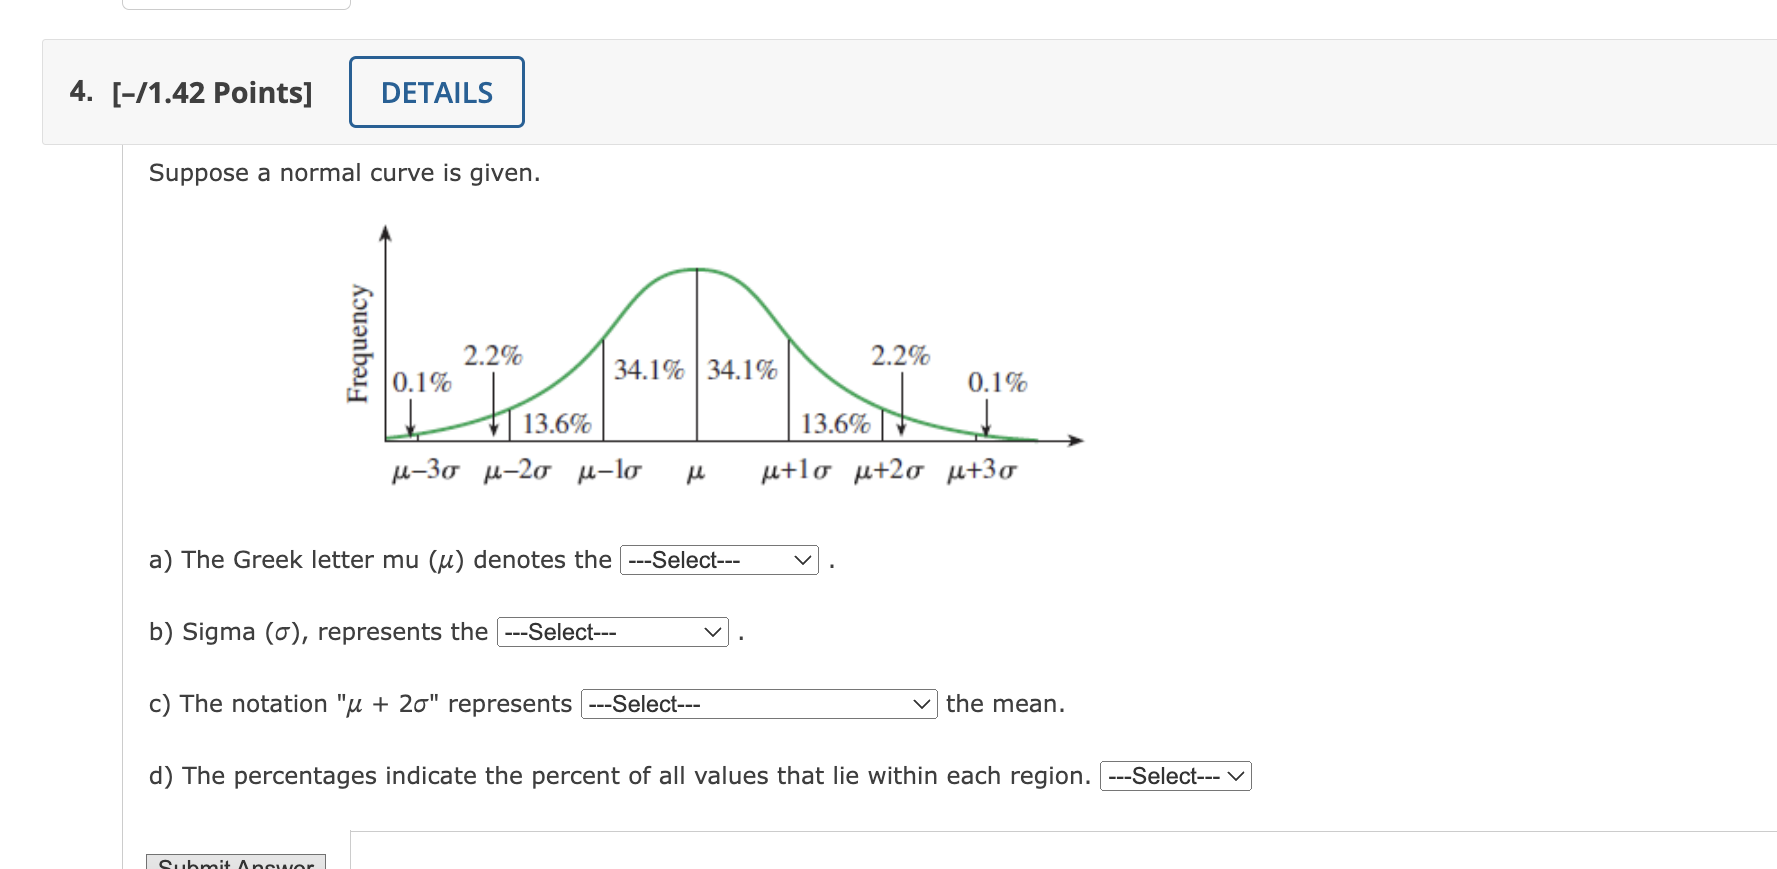Click part d's sentence about percentages
Screen dimensions: 1777x869
[x=618, y=775]
